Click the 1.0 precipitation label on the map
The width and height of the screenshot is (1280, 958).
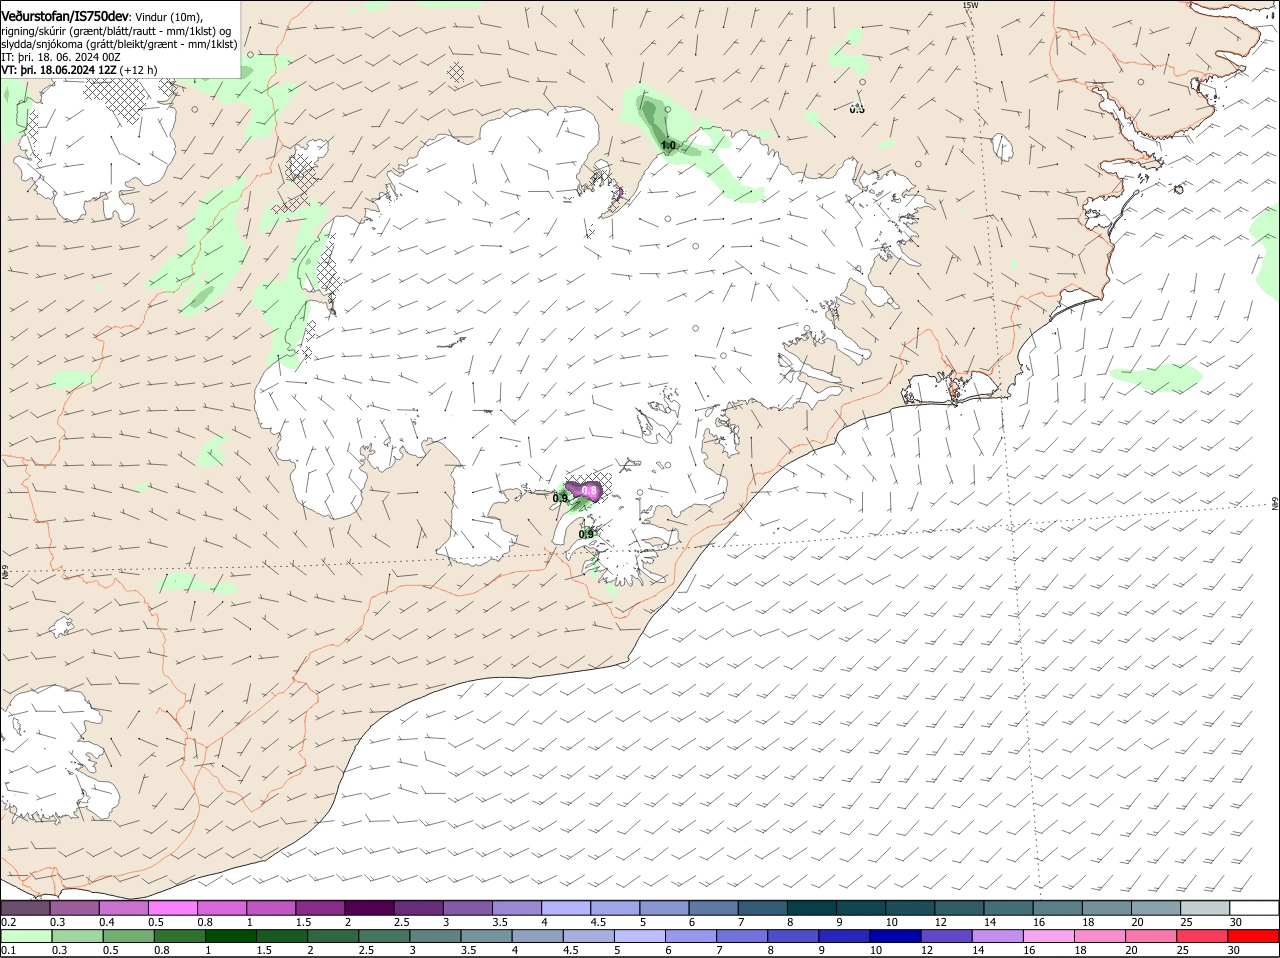[668, 146]
